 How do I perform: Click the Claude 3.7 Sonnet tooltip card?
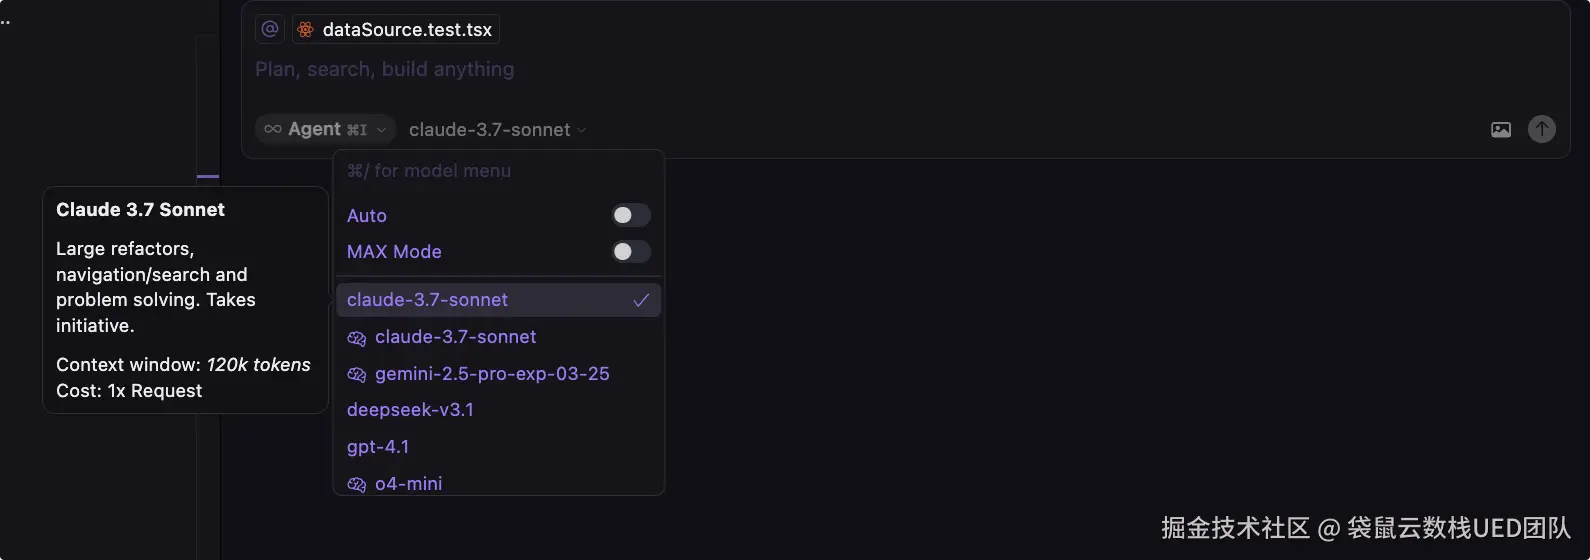[x=185, y=300]
